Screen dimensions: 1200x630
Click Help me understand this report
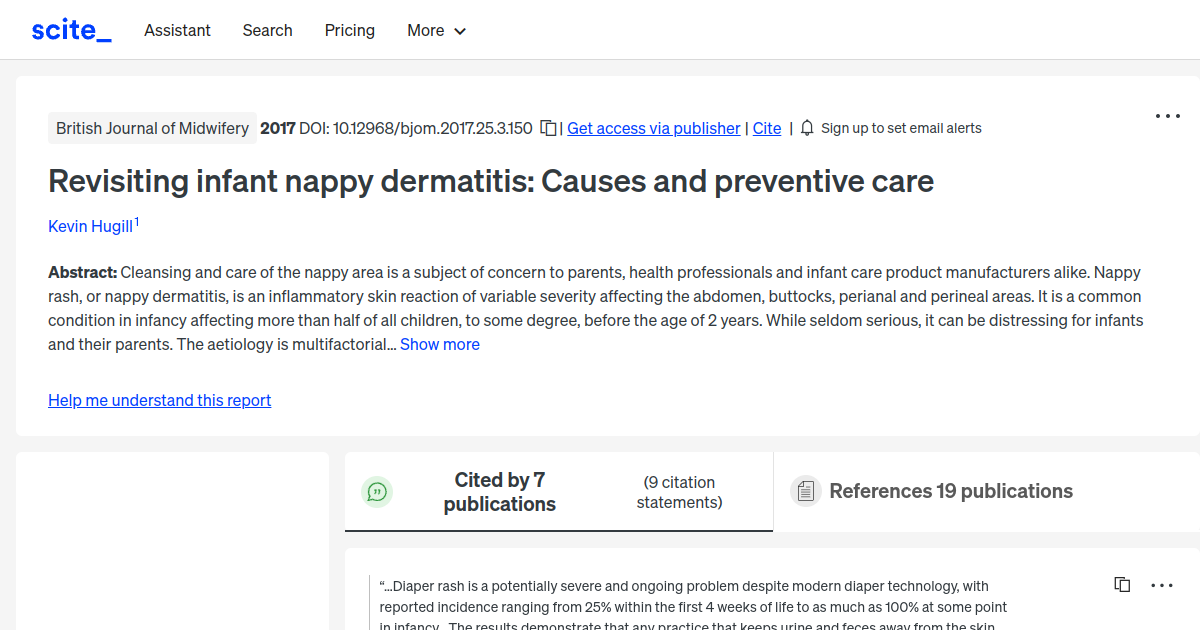tap(159, 400)
